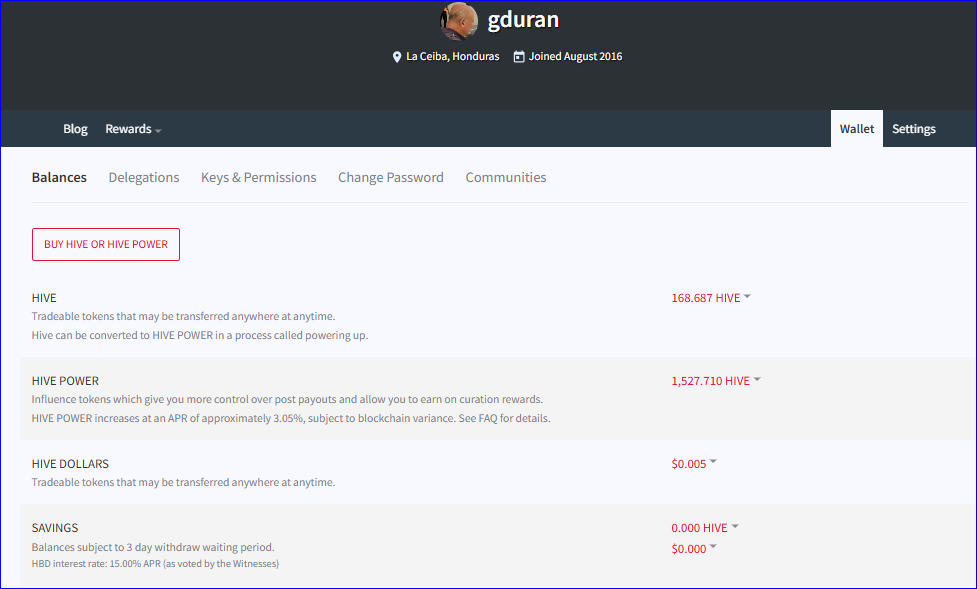Open the savings 0.000 HIVE dropdown
Viewport: 977px width, 589px height.
(705, 528)
